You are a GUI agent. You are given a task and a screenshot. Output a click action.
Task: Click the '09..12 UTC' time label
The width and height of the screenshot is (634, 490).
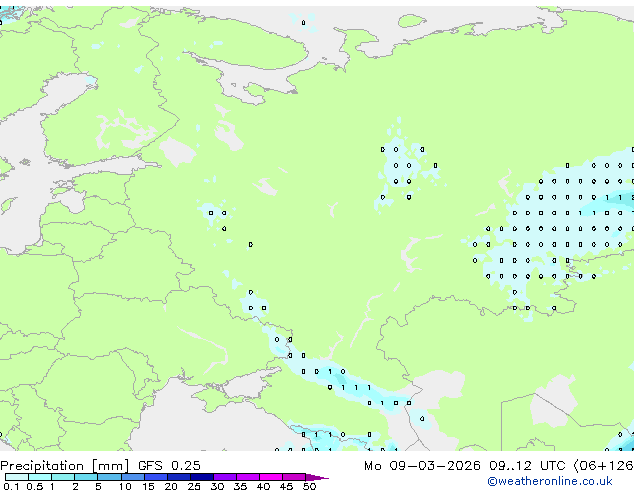[x=527, y=466]
